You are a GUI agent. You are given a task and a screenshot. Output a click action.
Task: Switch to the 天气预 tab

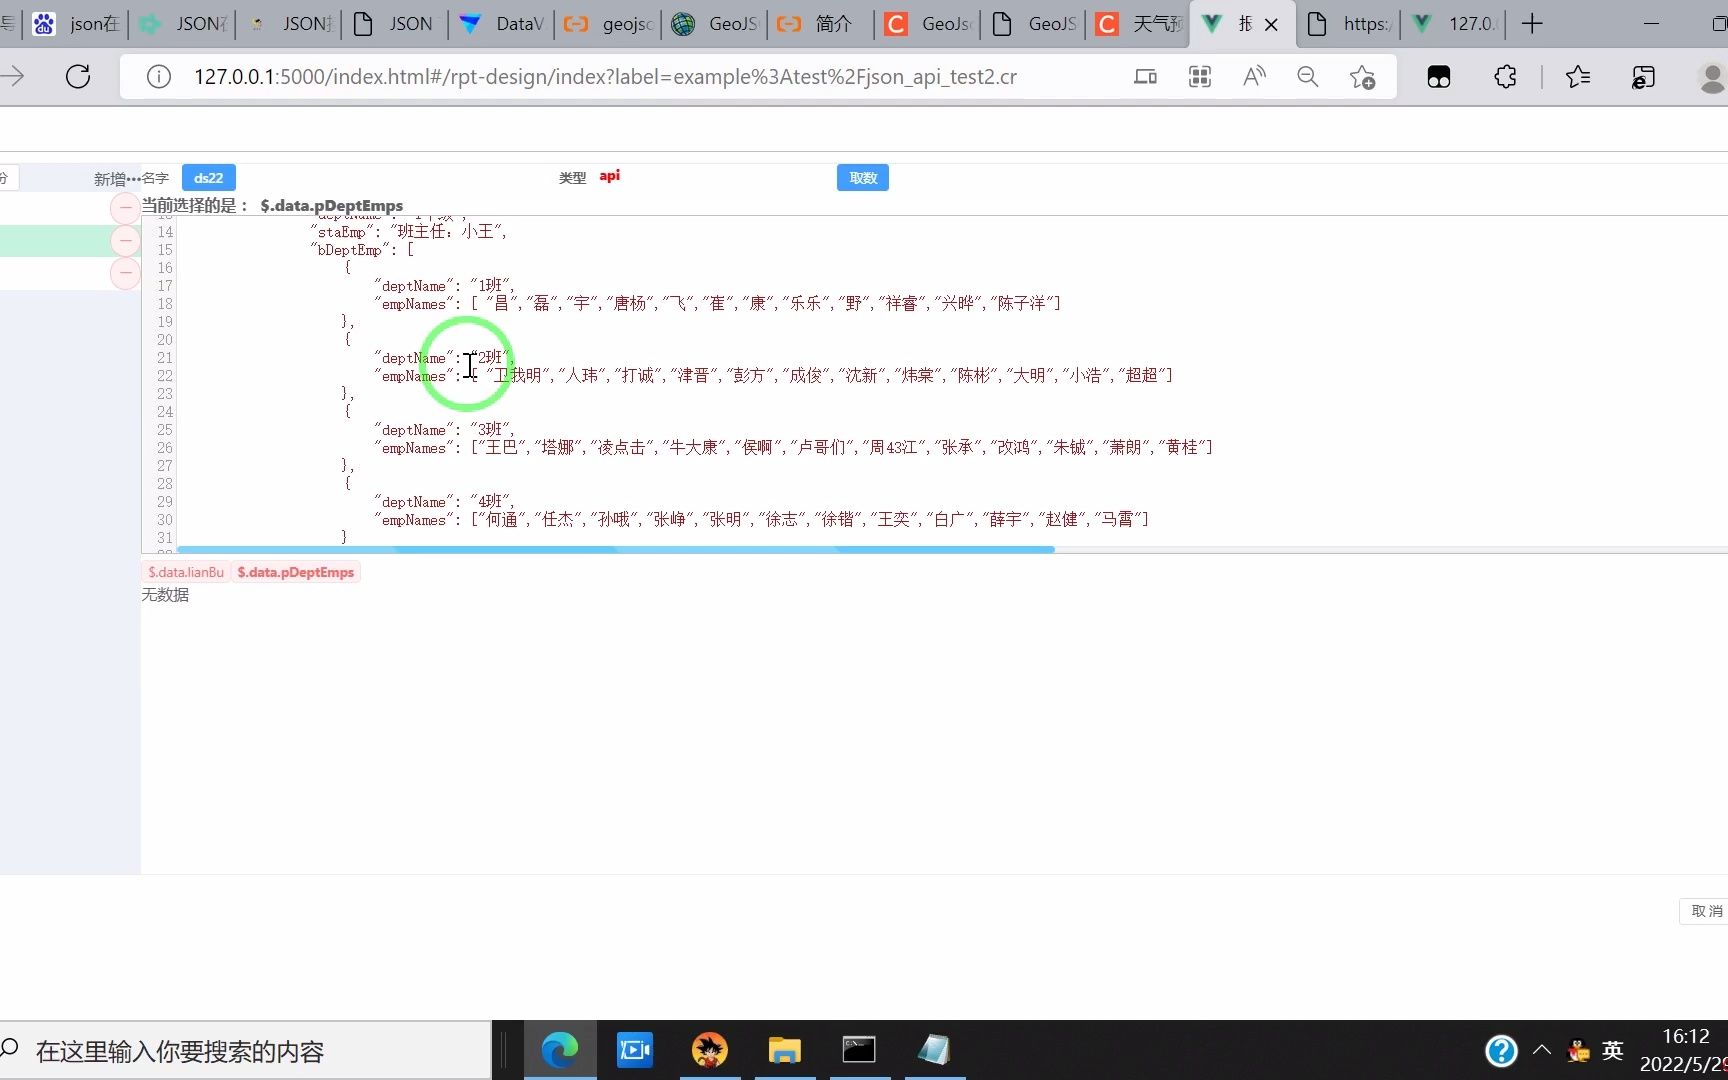click(1139, 24)
